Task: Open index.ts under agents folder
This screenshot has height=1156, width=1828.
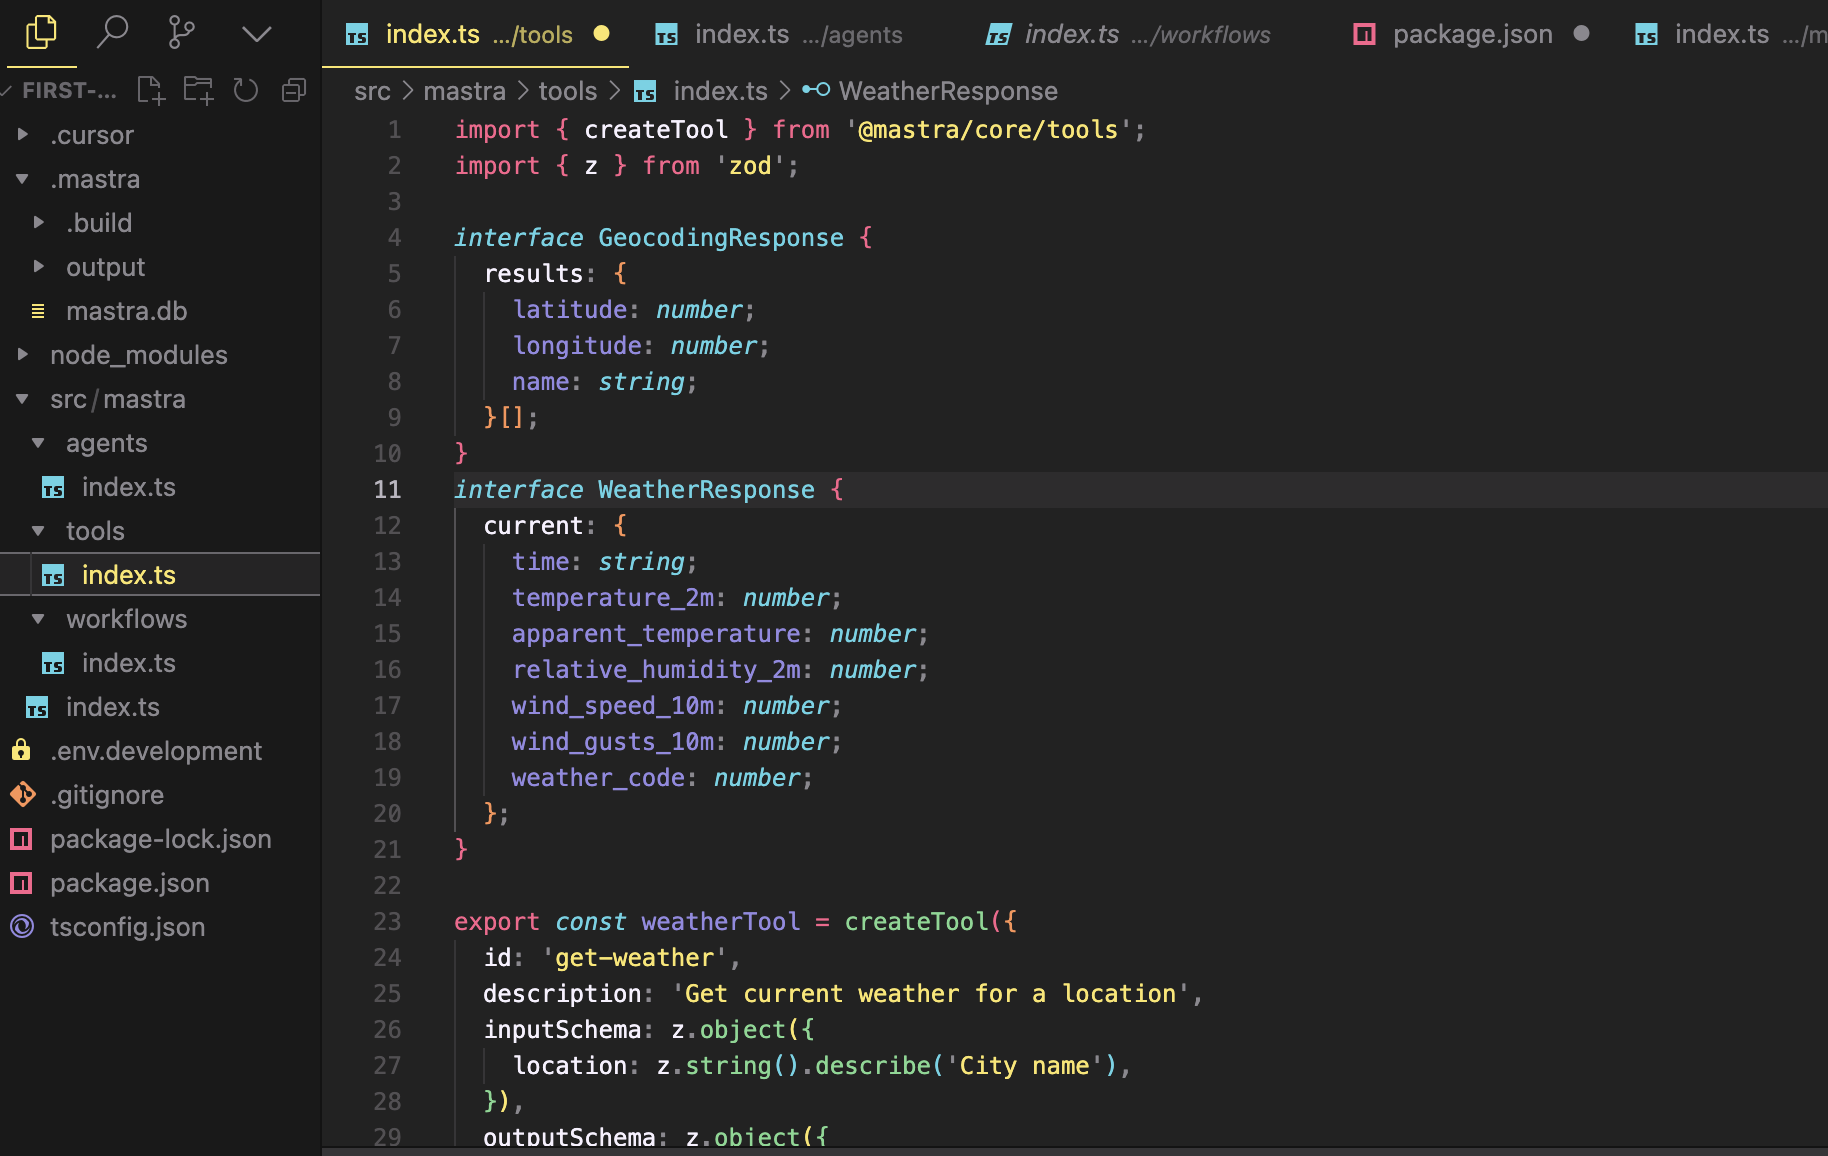Action: 160,487
